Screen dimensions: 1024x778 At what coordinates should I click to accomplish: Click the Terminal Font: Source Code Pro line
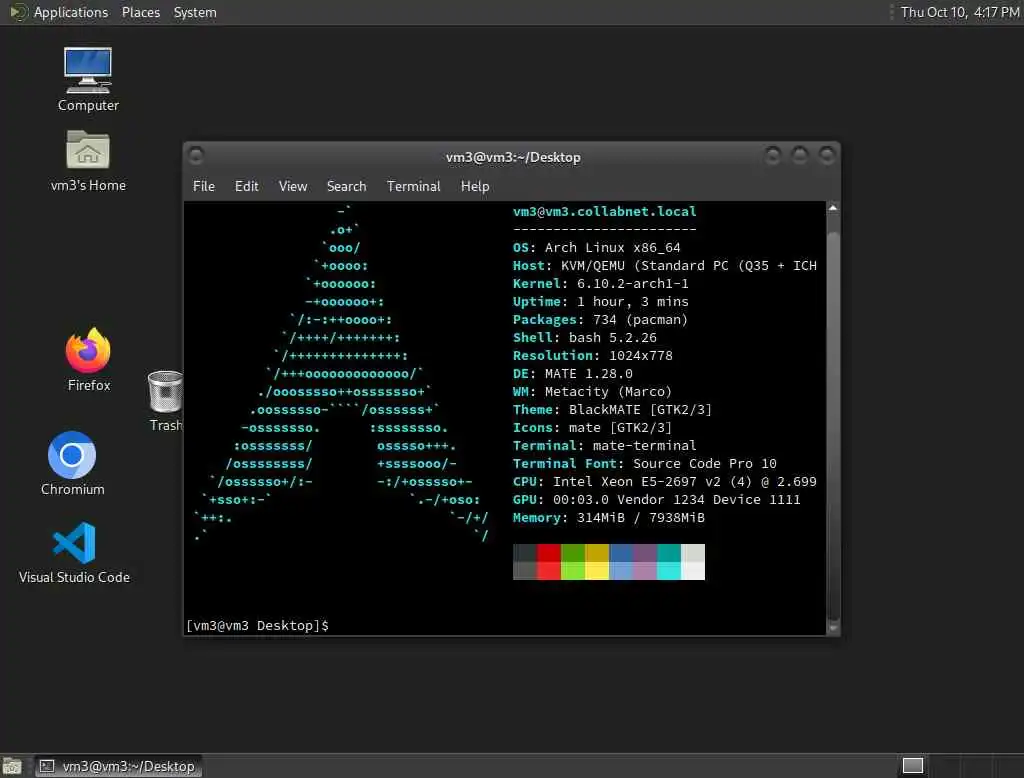644,464
